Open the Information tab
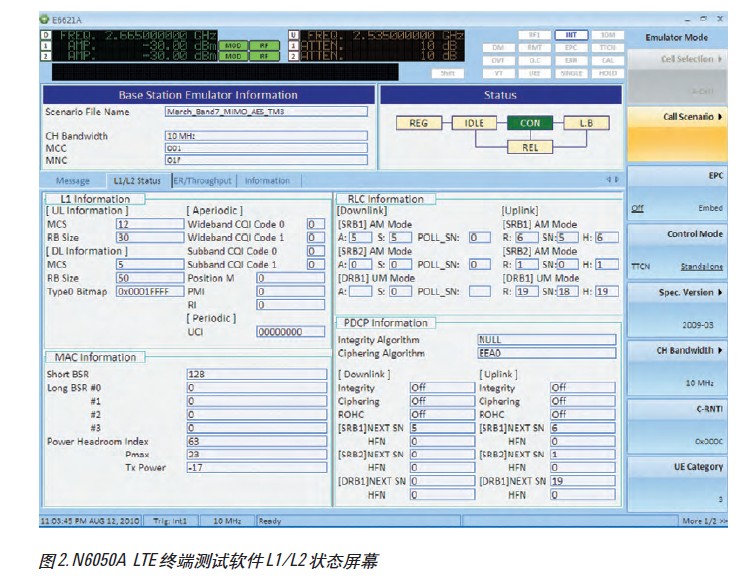 click(267, 181)
